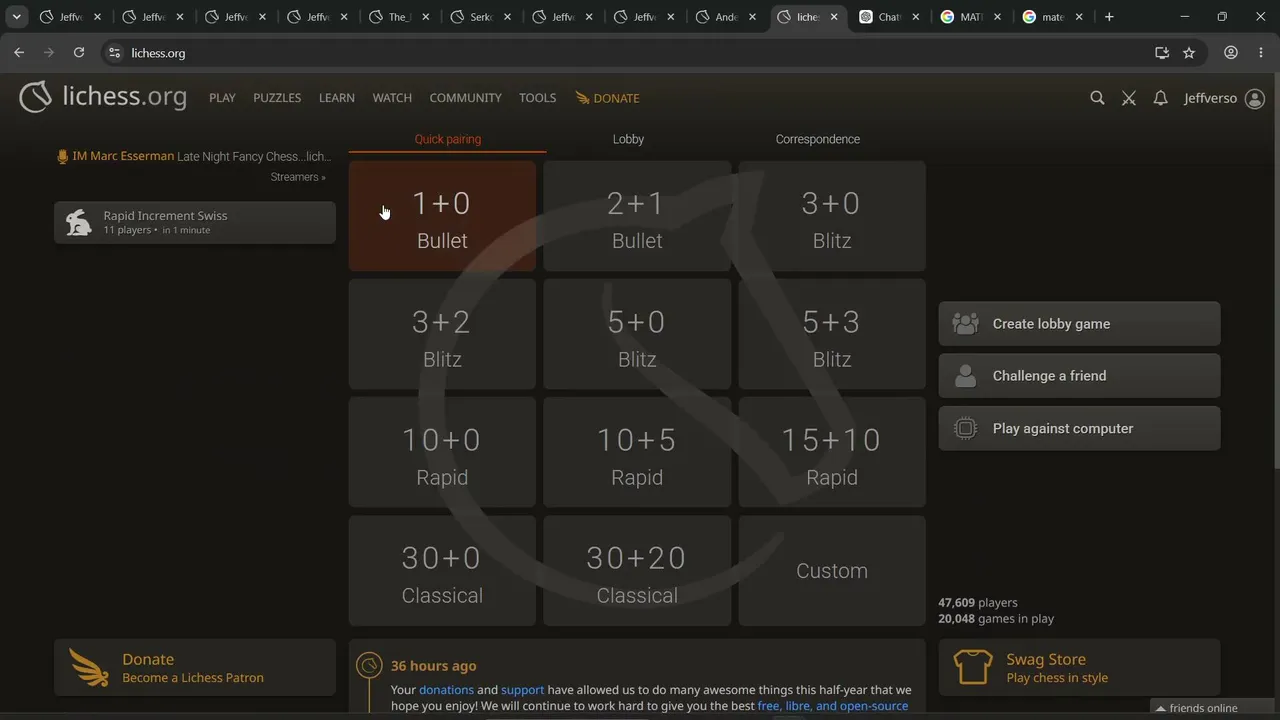Follow the donations link in the announcement
Image resolution: width=1280 pixels, height=720 pixels.
pos(446,690)
